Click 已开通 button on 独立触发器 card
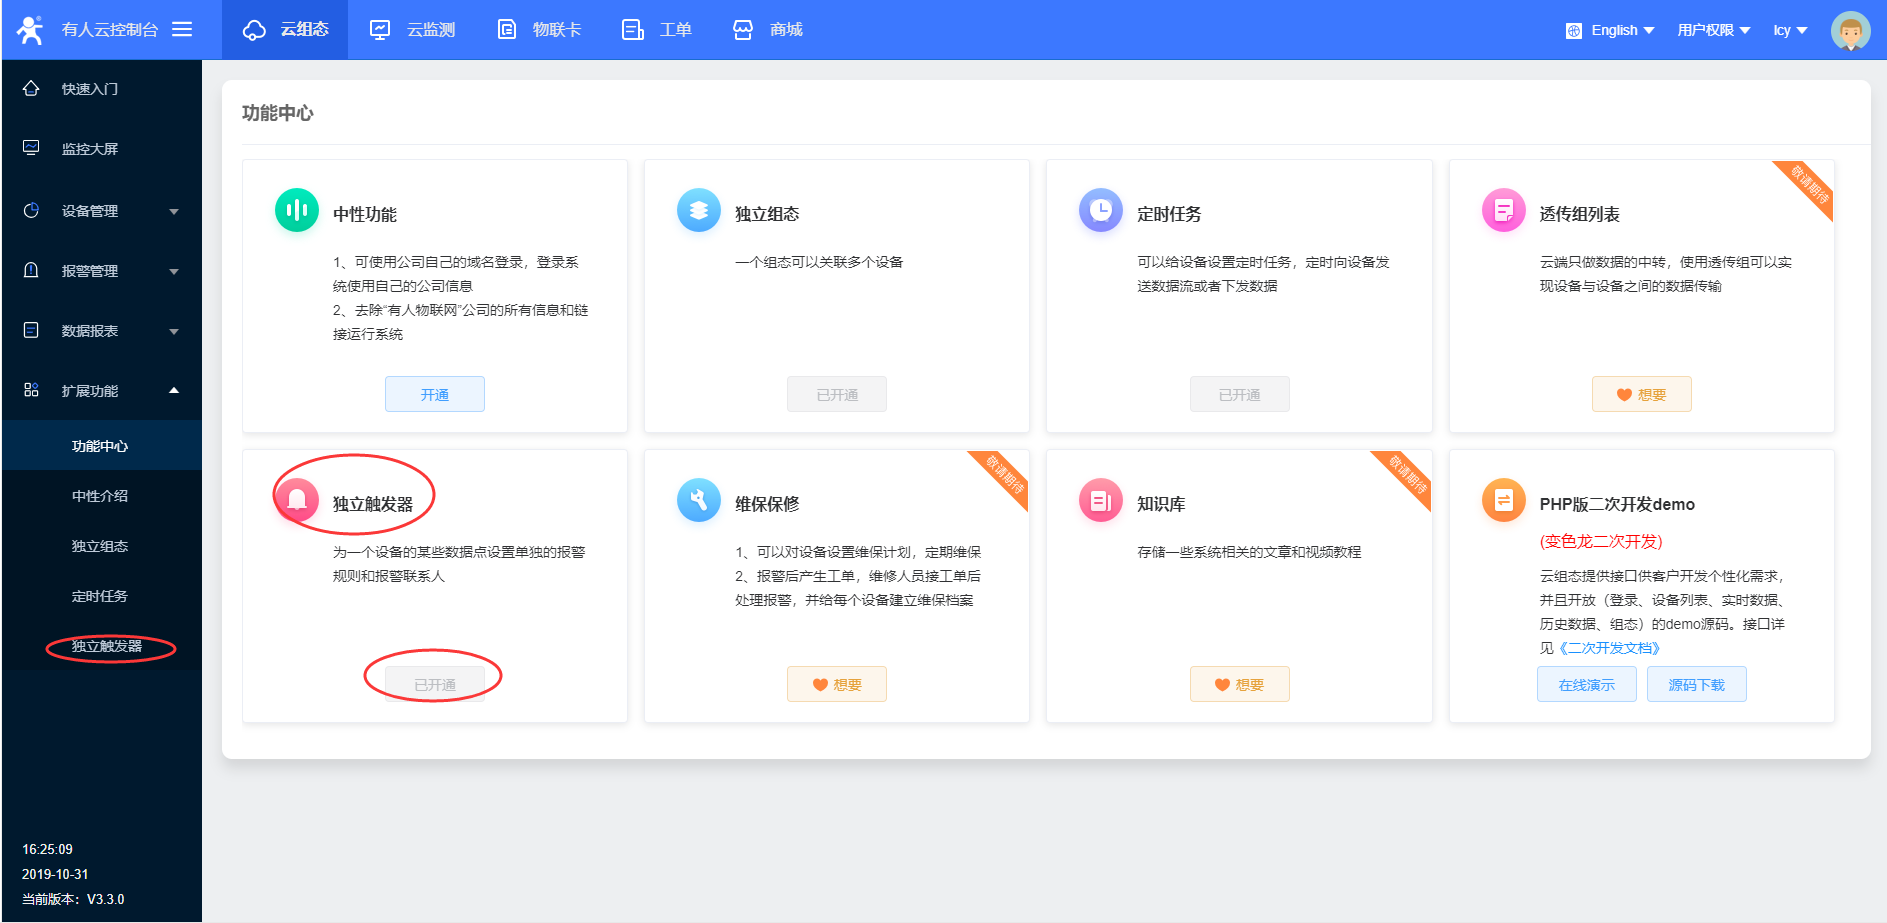Viewport: 1887px width, 923px height. pyautogui.click(x=435, y=684)
